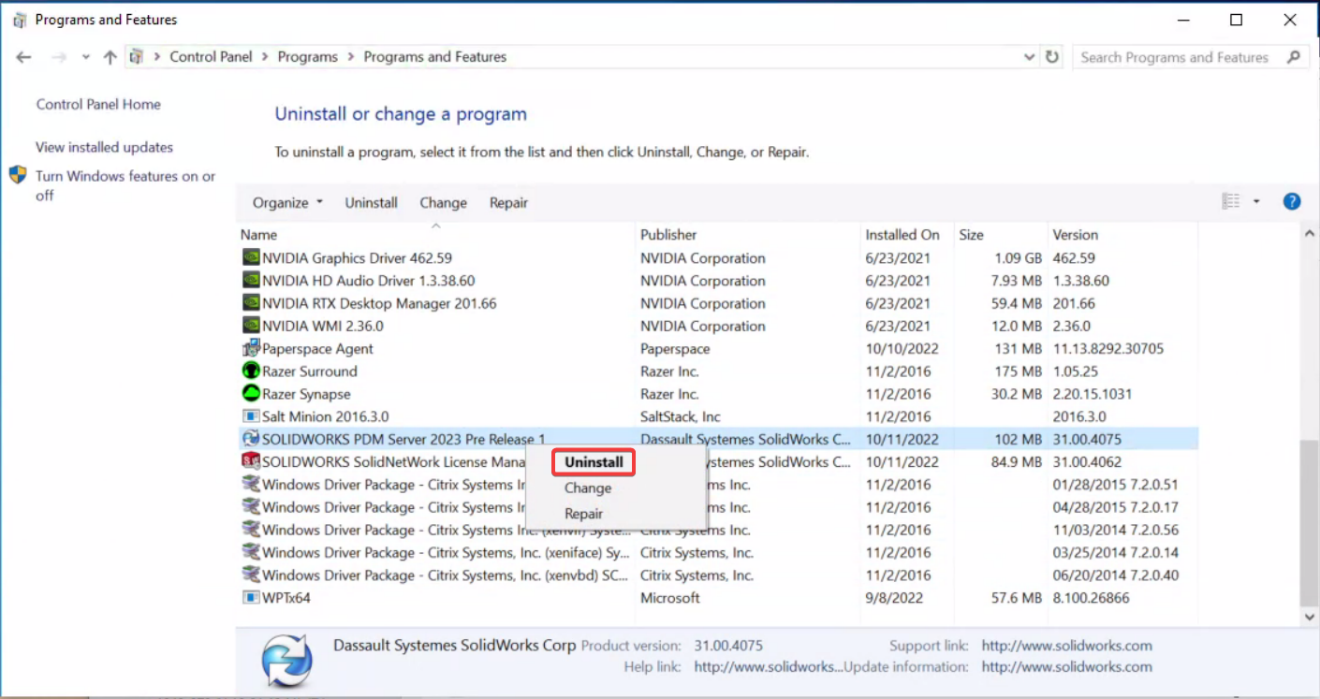Click the NVIDIA Graphics Driver 462.59 icon

click(x=251, y=258)
